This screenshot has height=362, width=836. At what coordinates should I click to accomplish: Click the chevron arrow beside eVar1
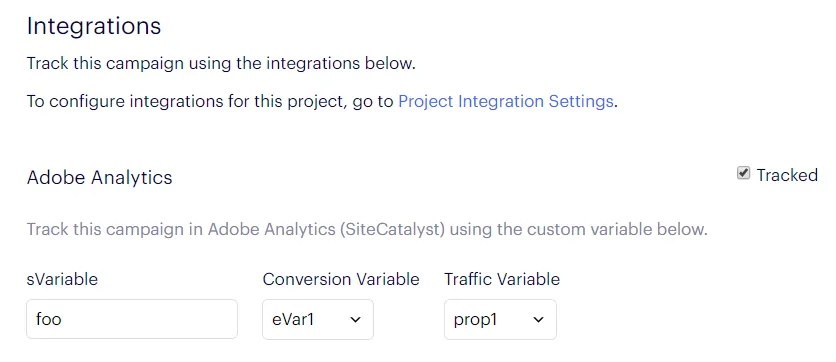coord(355,320)
